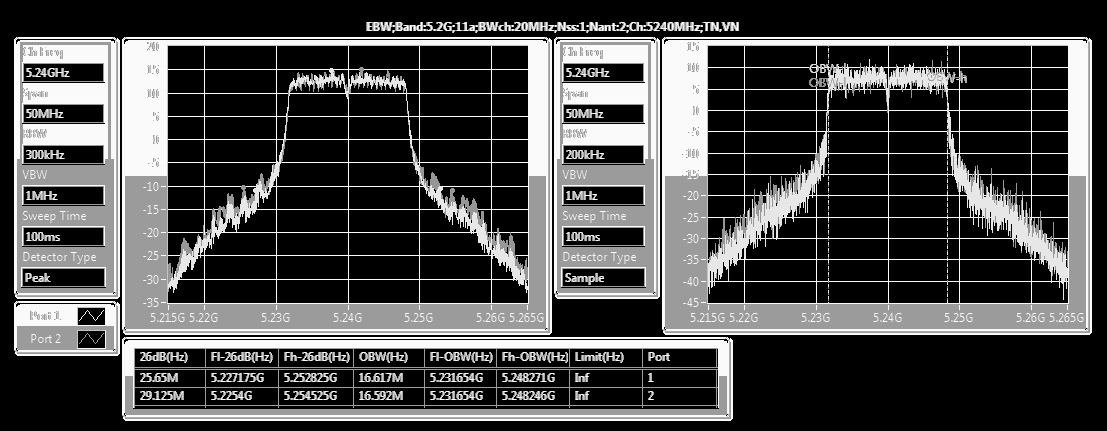
Task: Click the Peak detector type field
Action: (x=63, y=278)
